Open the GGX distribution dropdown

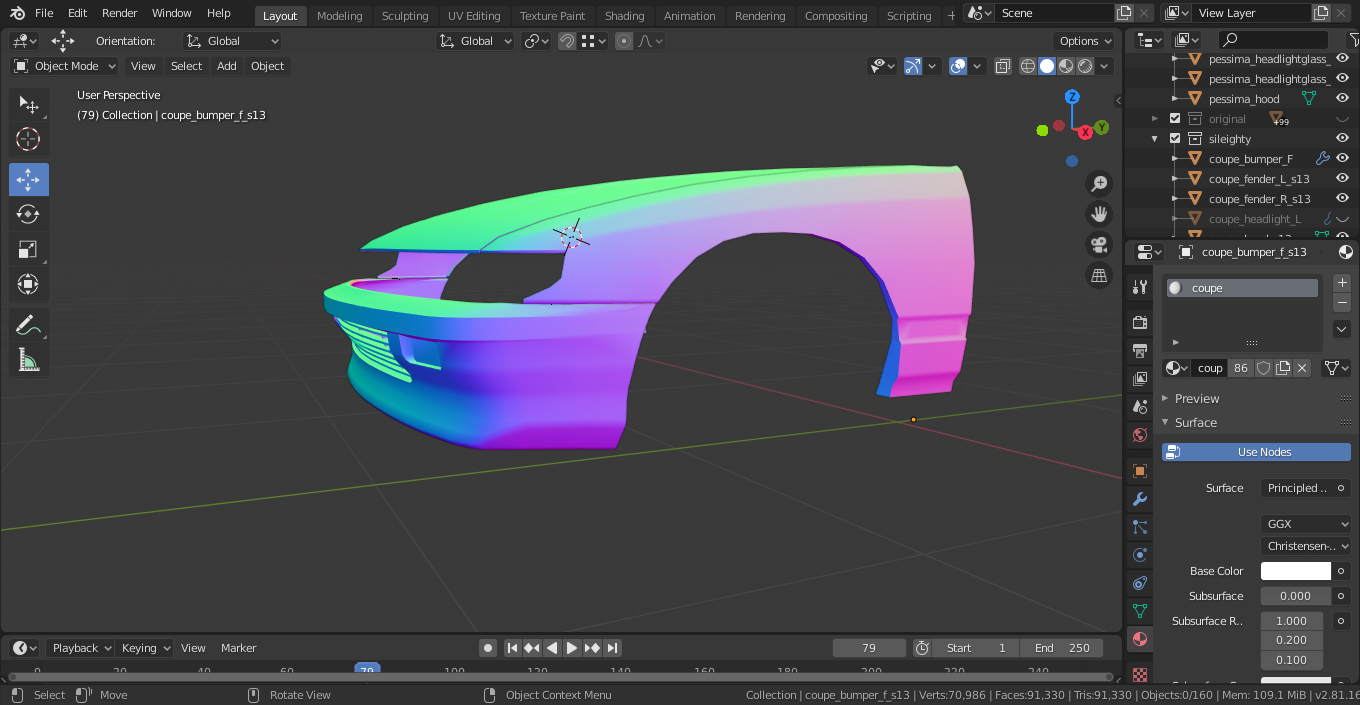pos(1306,524)
